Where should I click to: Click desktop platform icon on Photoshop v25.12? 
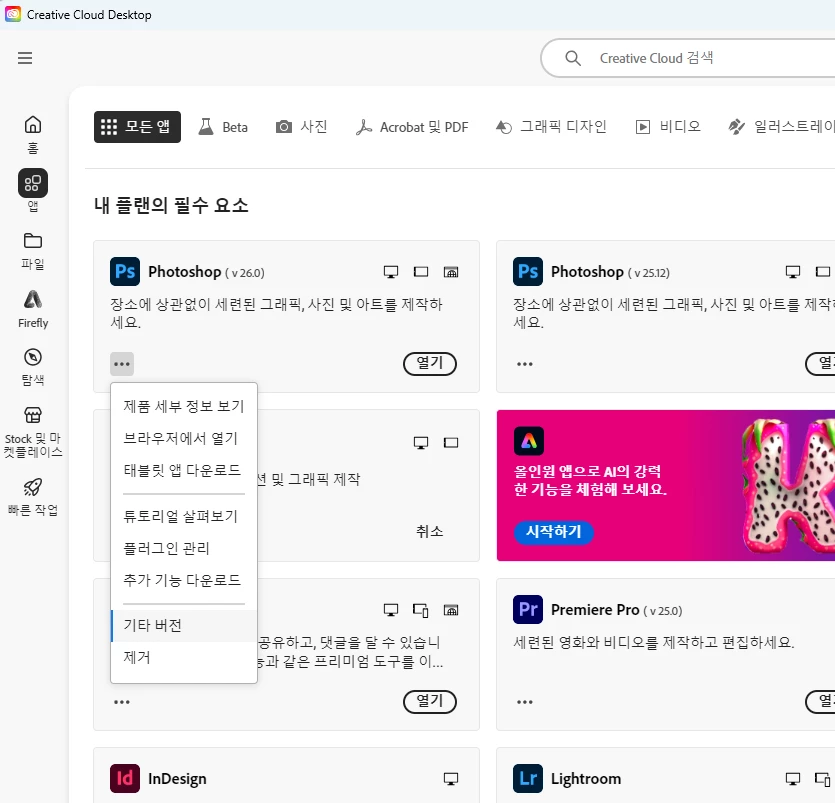tap(793, 272)
